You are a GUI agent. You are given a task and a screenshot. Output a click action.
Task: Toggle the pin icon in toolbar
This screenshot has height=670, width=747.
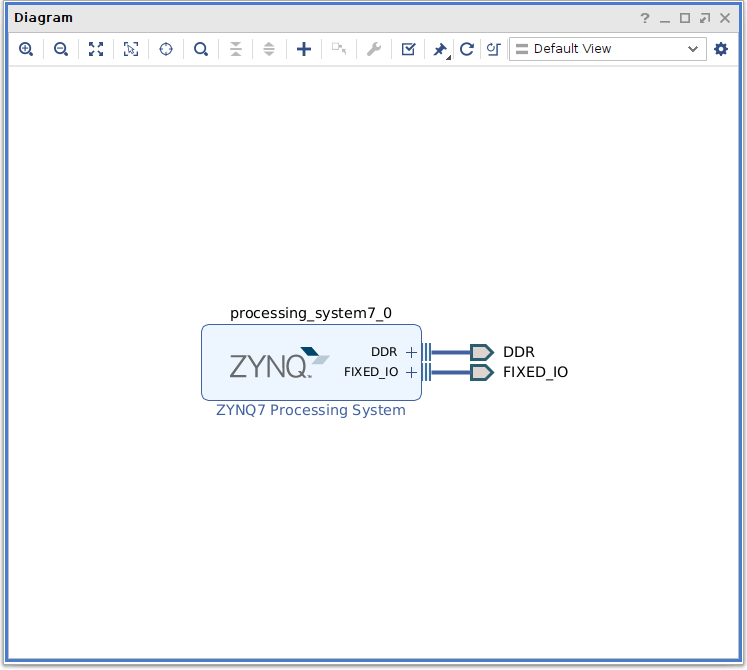tap(440, 49)
